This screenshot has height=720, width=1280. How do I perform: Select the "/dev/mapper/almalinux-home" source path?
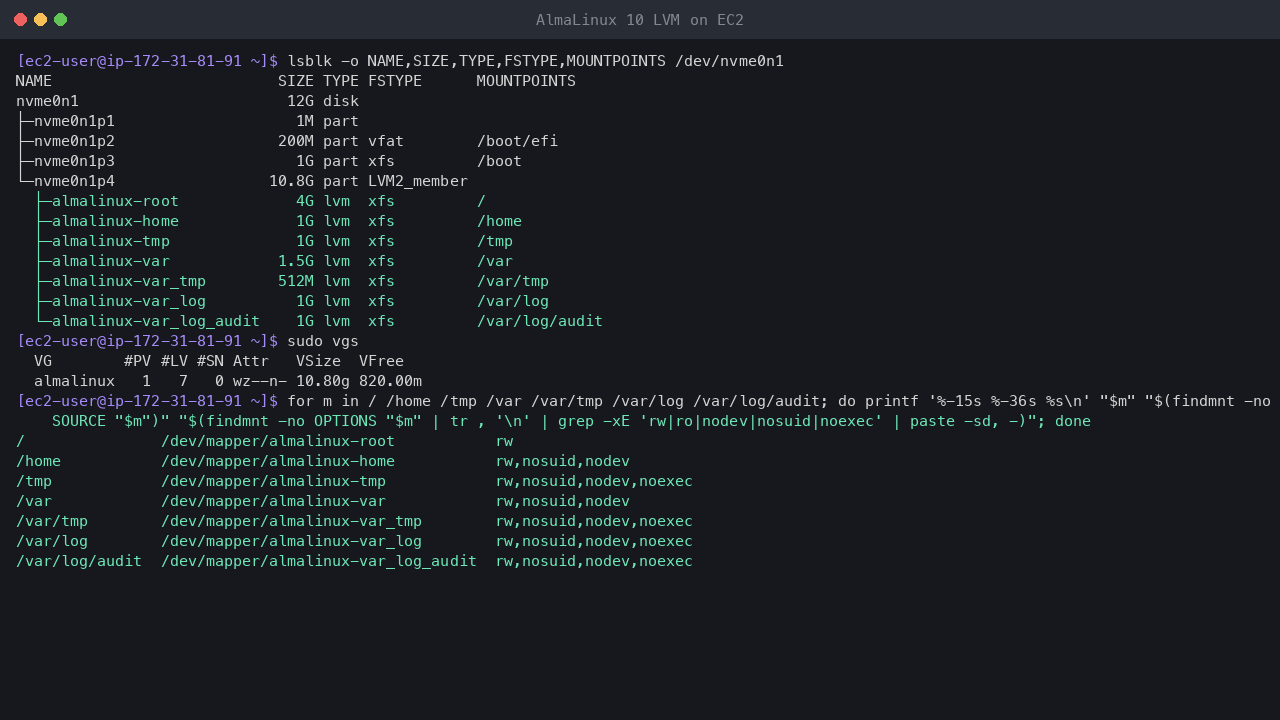[x=278, y=461]
